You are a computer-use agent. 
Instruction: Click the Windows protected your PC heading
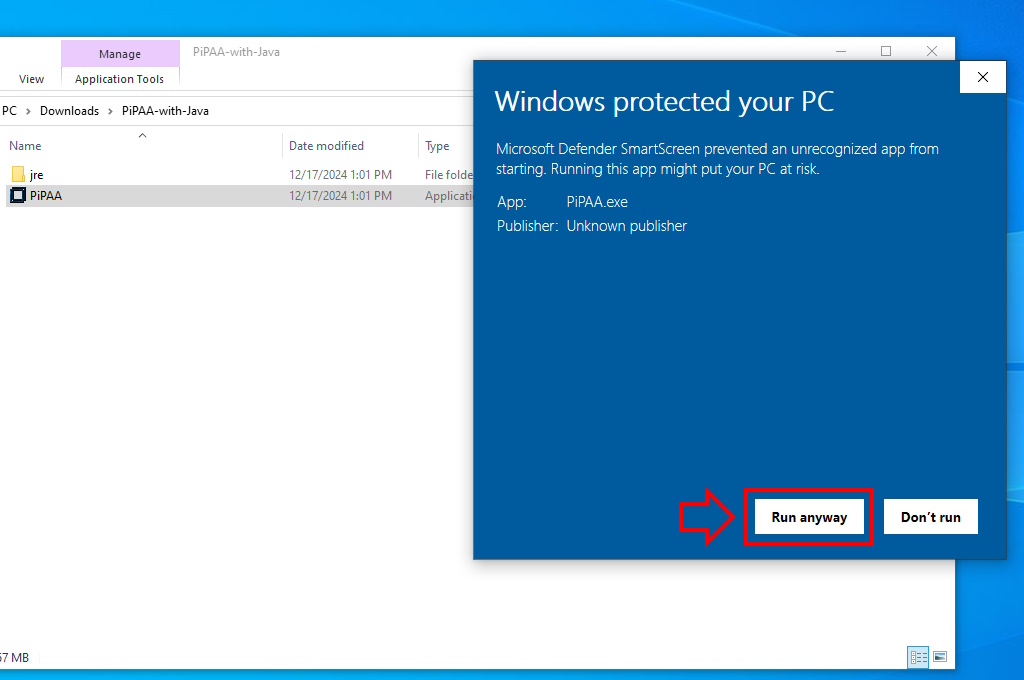pos(664,102)
